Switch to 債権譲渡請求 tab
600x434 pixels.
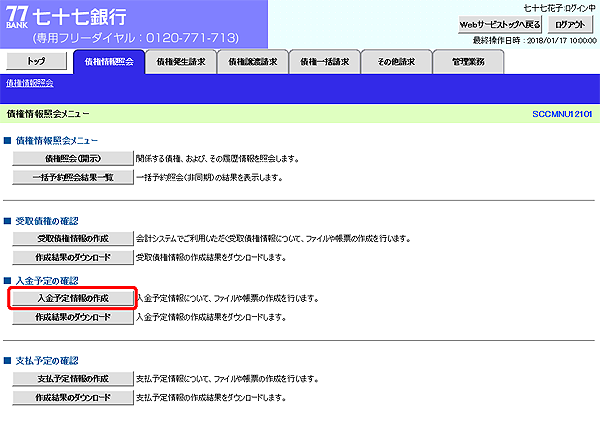click(253, 62)
